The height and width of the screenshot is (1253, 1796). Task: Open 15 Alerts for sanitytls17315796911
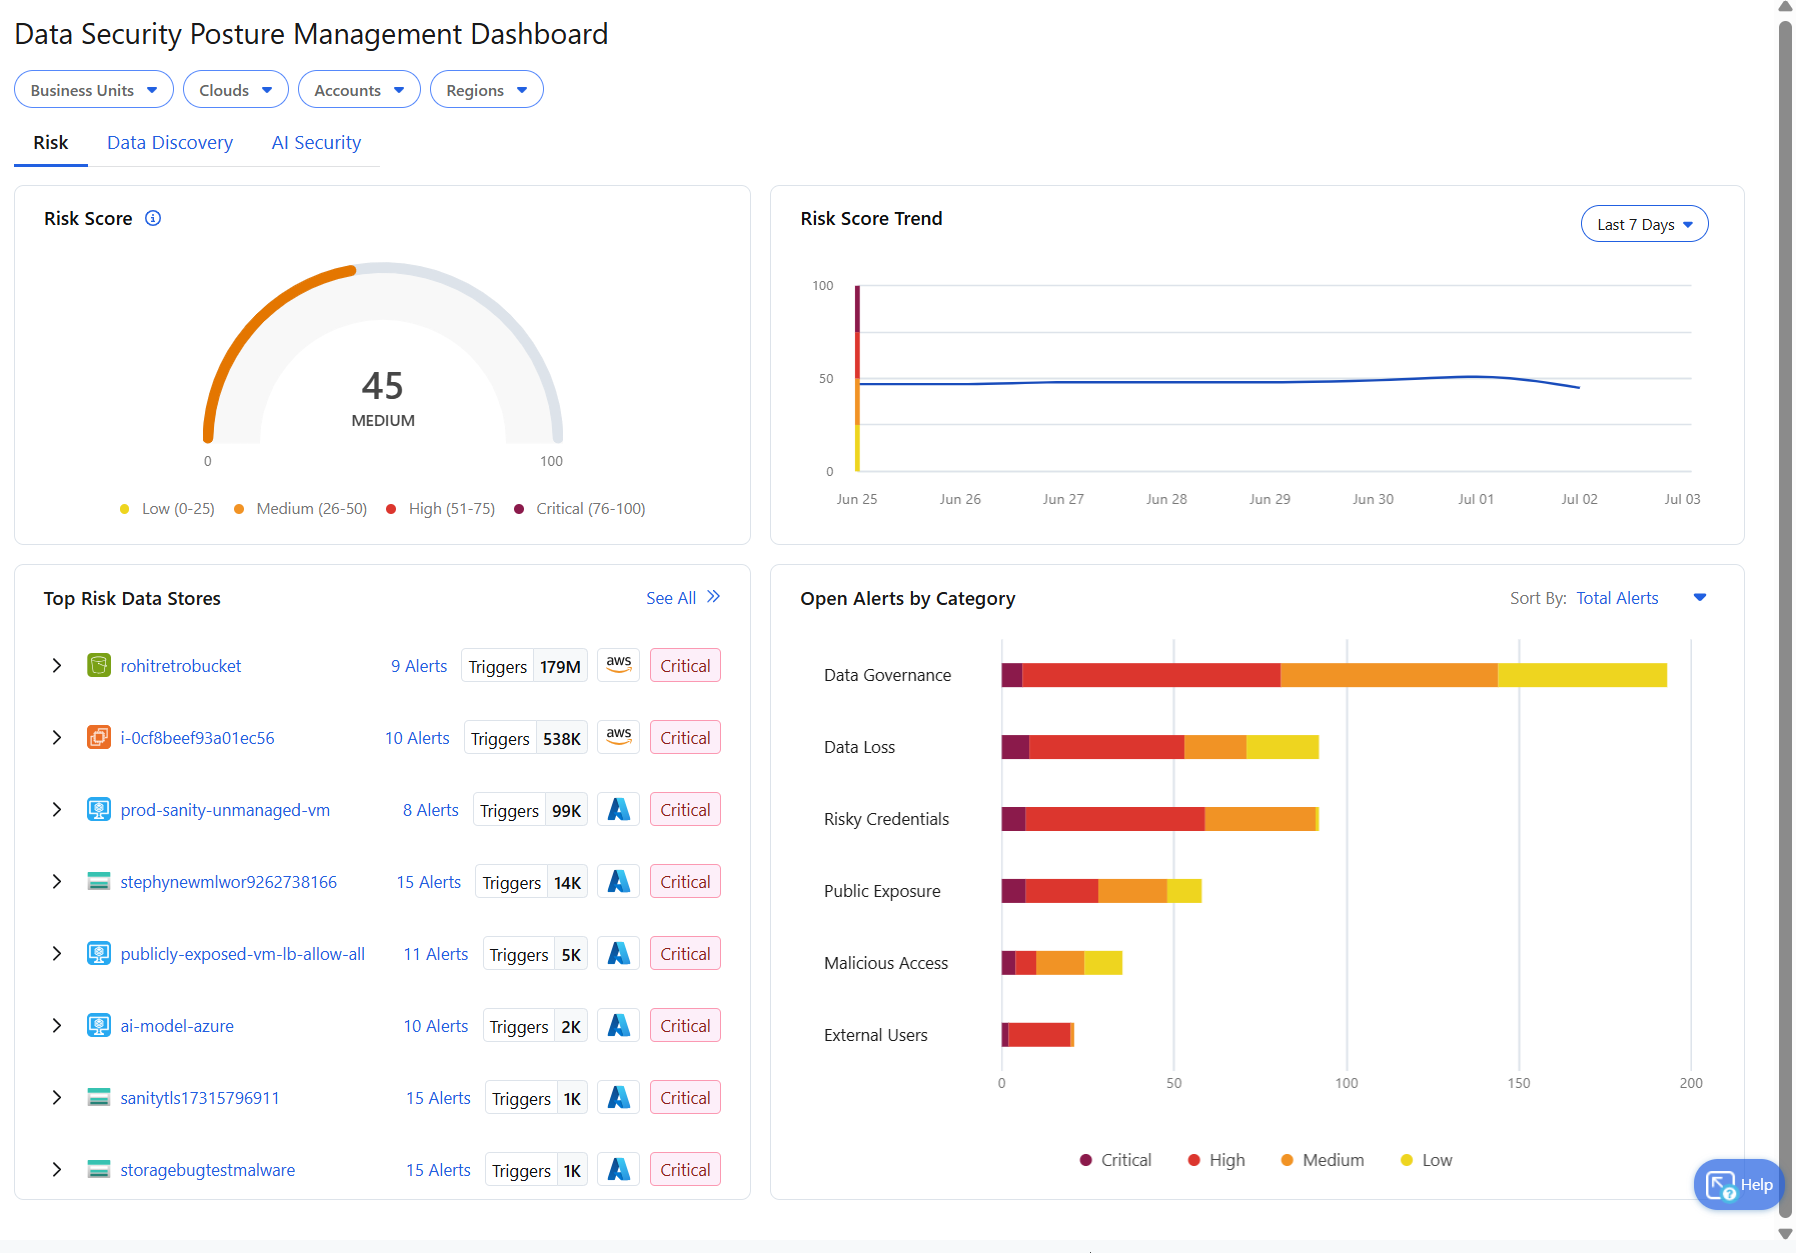(x=438, y=1098)
